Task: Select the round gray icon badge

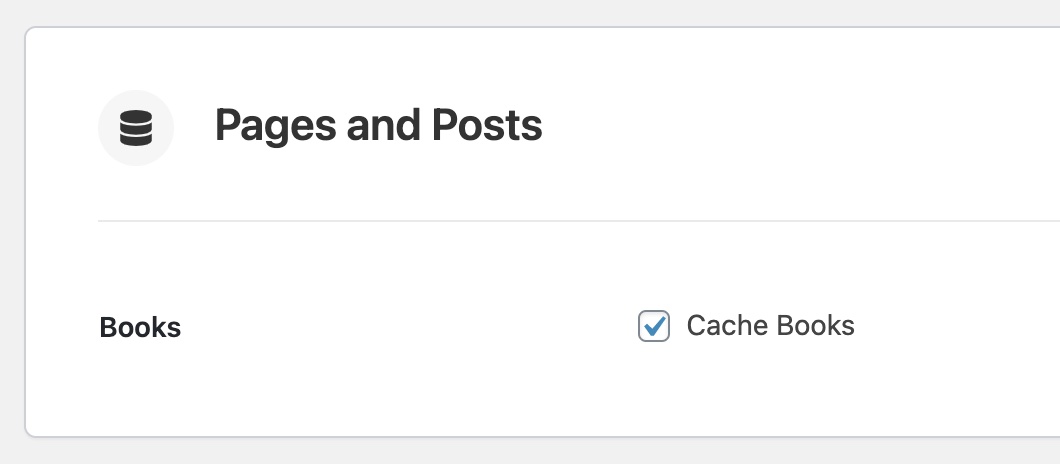Action: pyautogui.click(x=135, y=128)
